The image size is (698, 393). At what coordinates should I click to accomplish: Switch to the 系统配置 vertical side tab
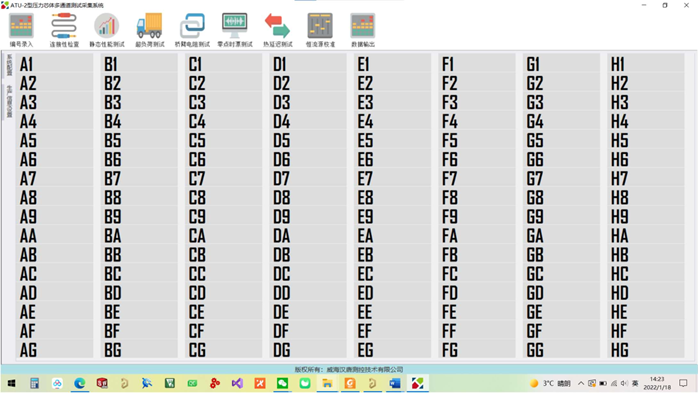click(x=9, y=65)
